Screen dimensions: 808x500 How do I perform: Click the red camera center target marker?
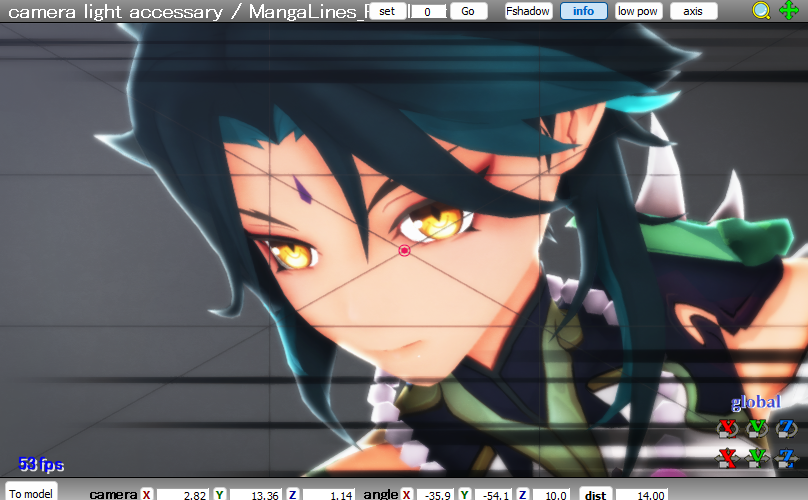coord(405,250)
